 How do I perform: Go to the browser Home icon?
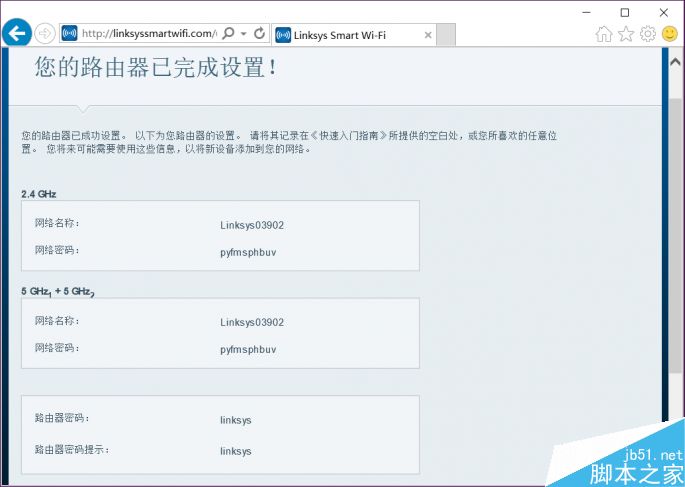point(604,34)
